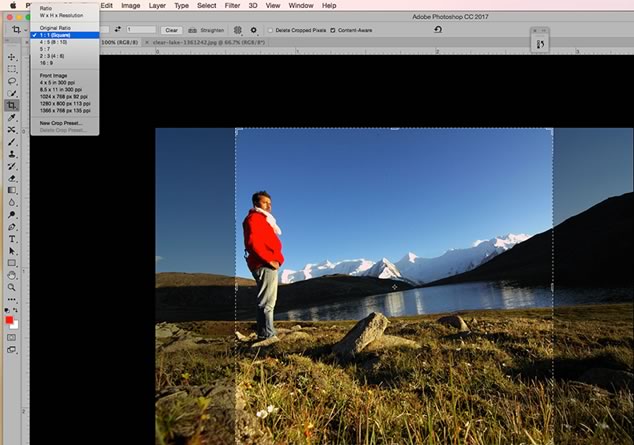The height and width of the screenshot is (445, 634).
Task: Select New Crop Preset menu entry
Action: click(x=61, y=123)
